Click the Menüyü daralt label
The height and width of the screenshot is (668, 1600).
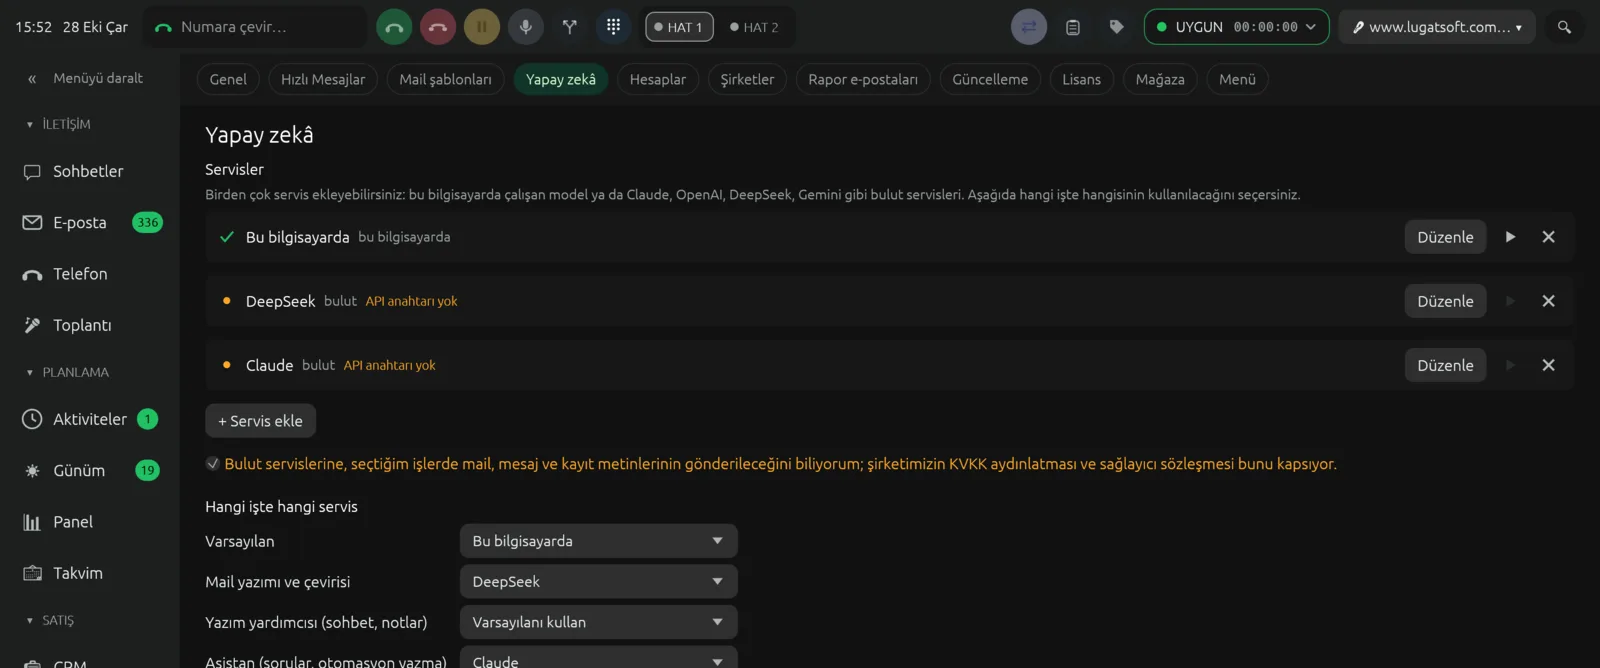(98, 78)
